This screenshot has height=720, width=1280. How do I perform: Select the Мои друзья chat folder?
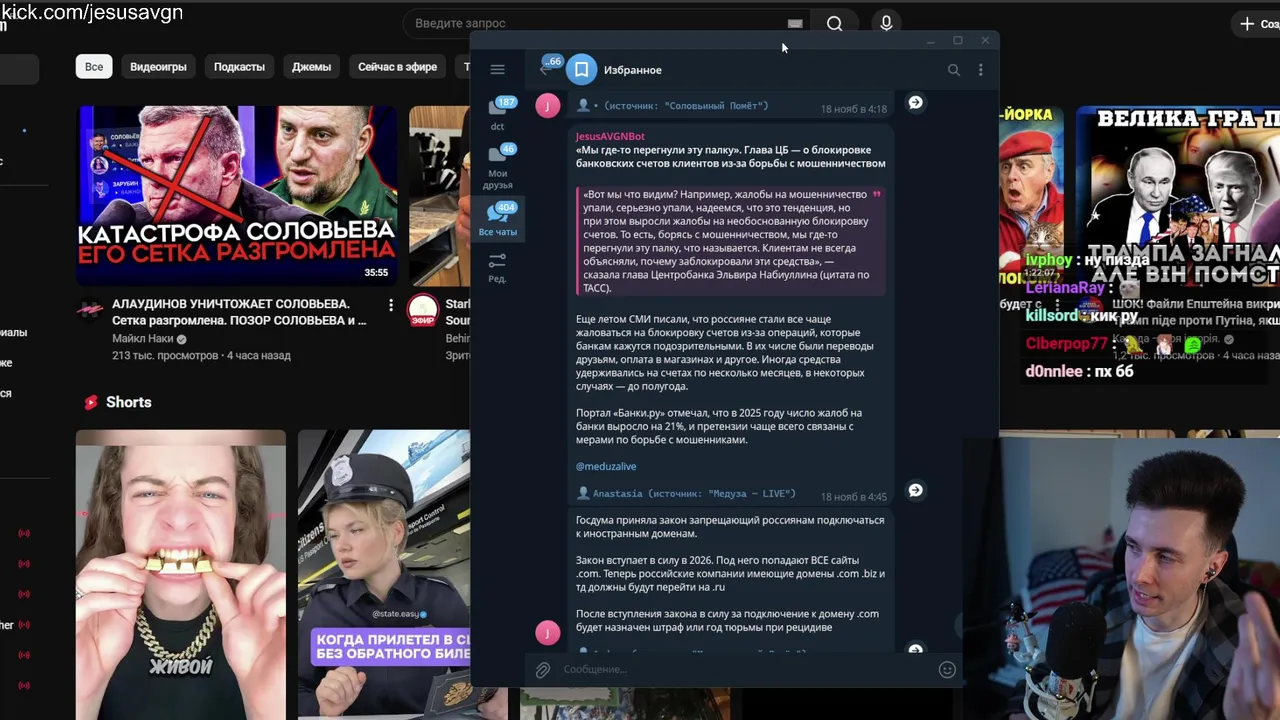[x=498, y=165]
